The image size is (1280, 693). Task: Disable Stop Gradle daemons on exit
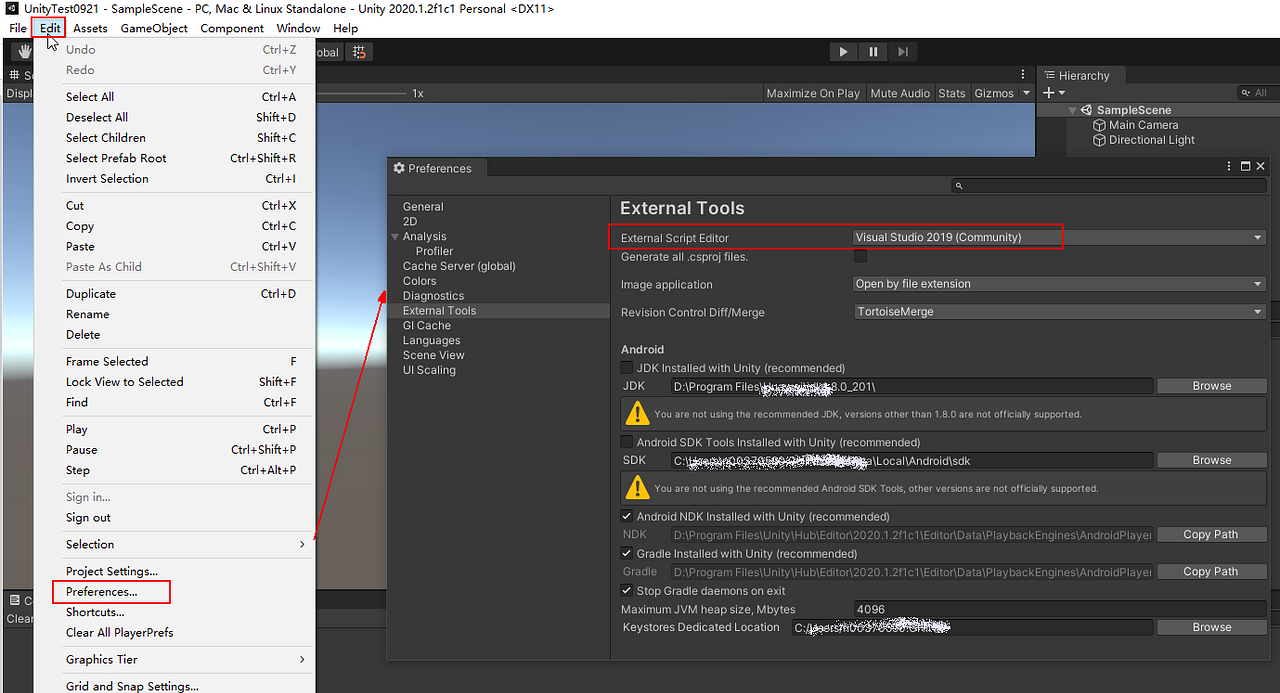point(627,590)
